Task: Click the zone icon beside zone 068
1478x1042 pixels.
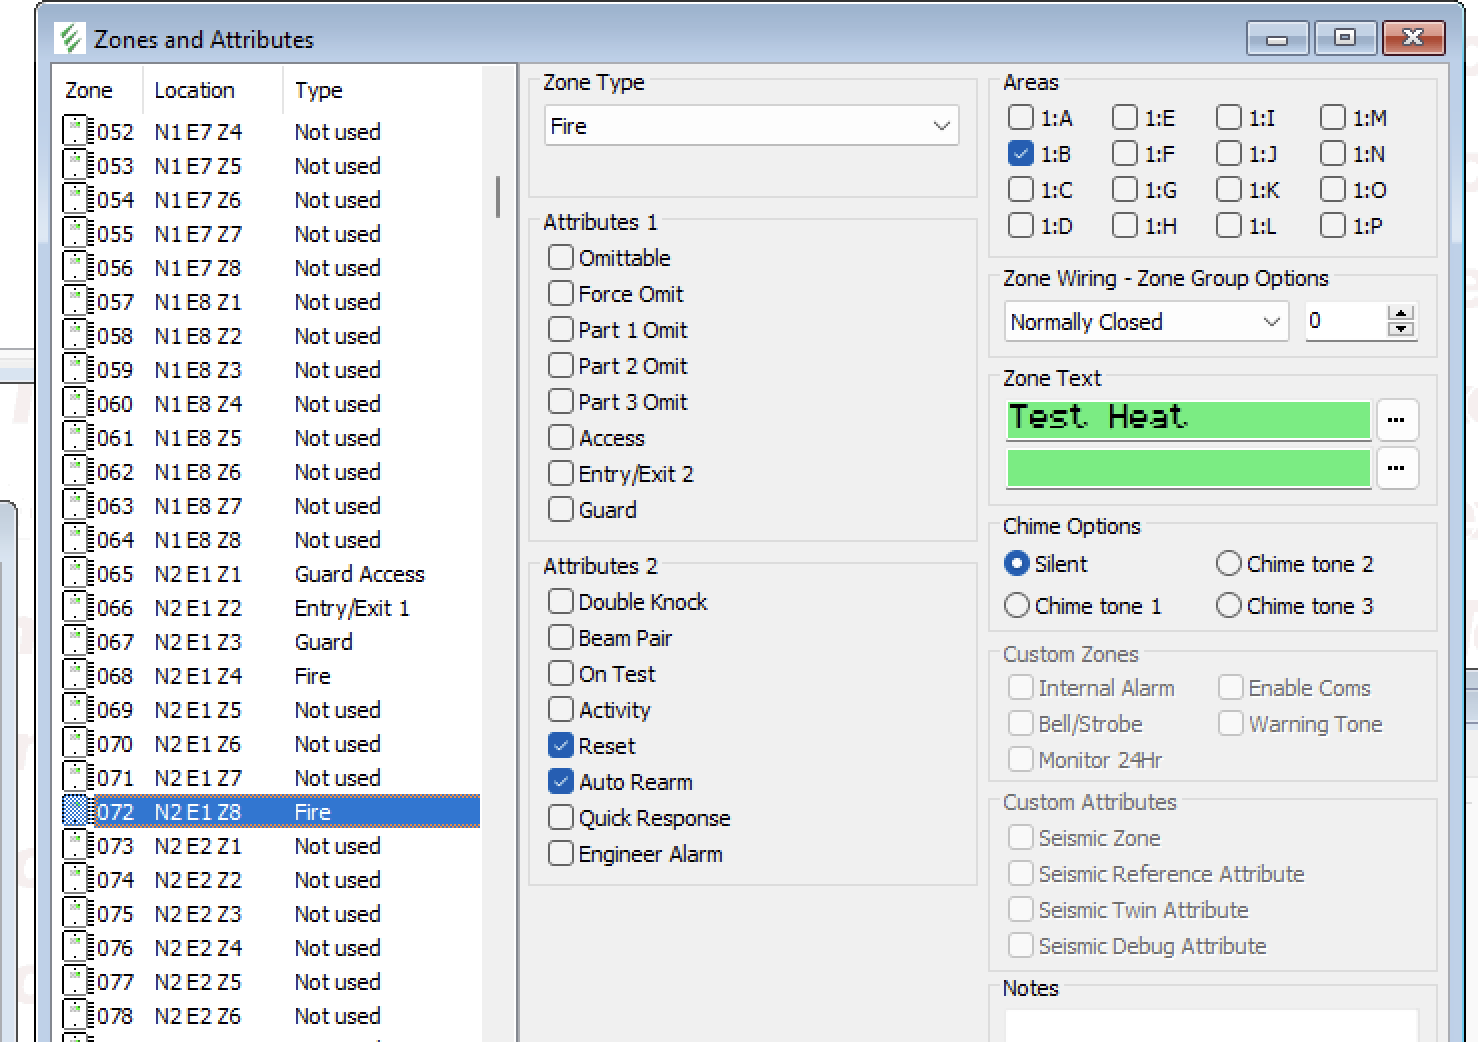Action: click(76, 675)
